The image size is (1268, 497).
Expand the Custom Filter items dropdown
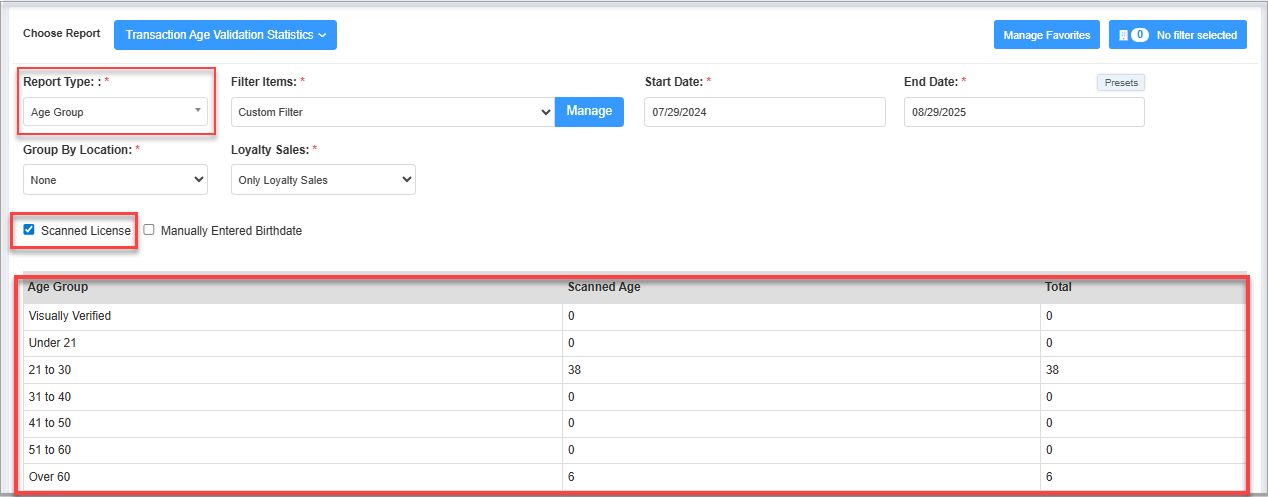[x=393, y=112]
